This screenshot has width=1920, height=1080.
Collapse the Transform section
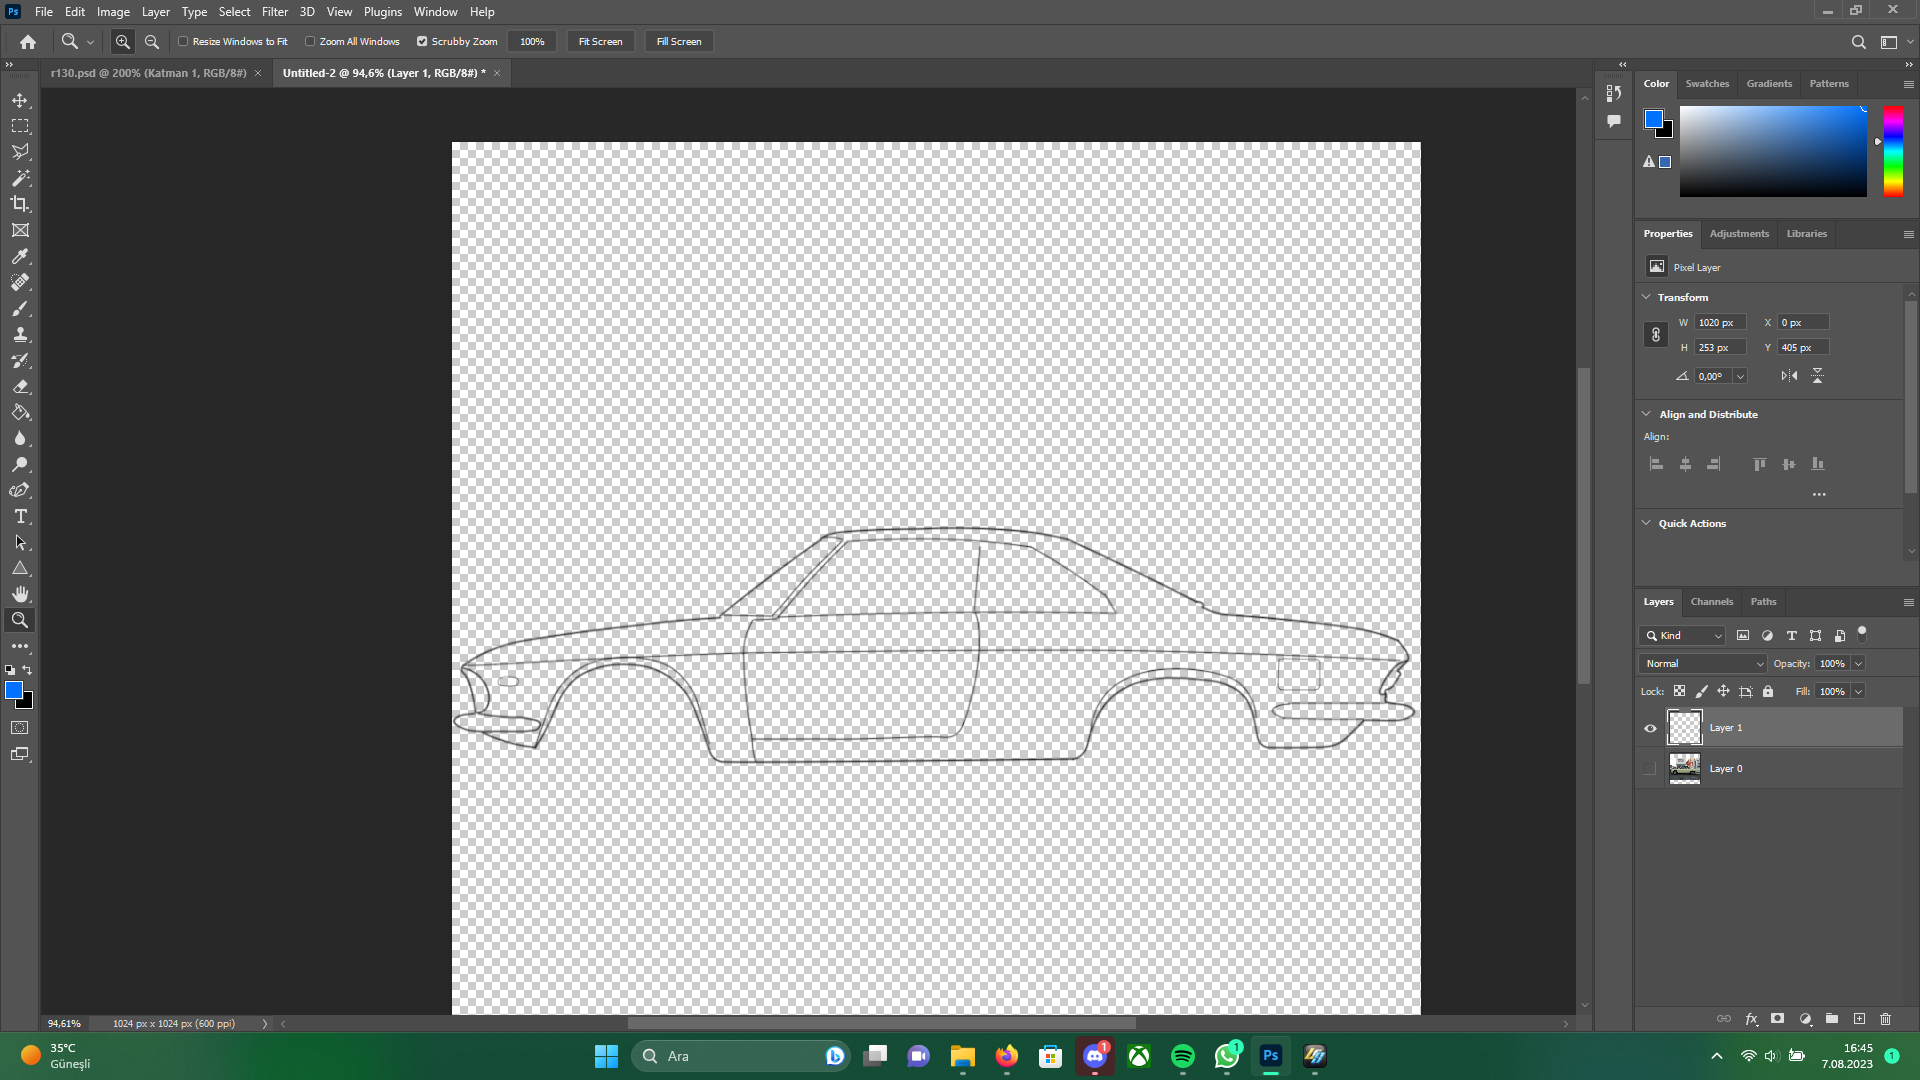click(1647, 297)
